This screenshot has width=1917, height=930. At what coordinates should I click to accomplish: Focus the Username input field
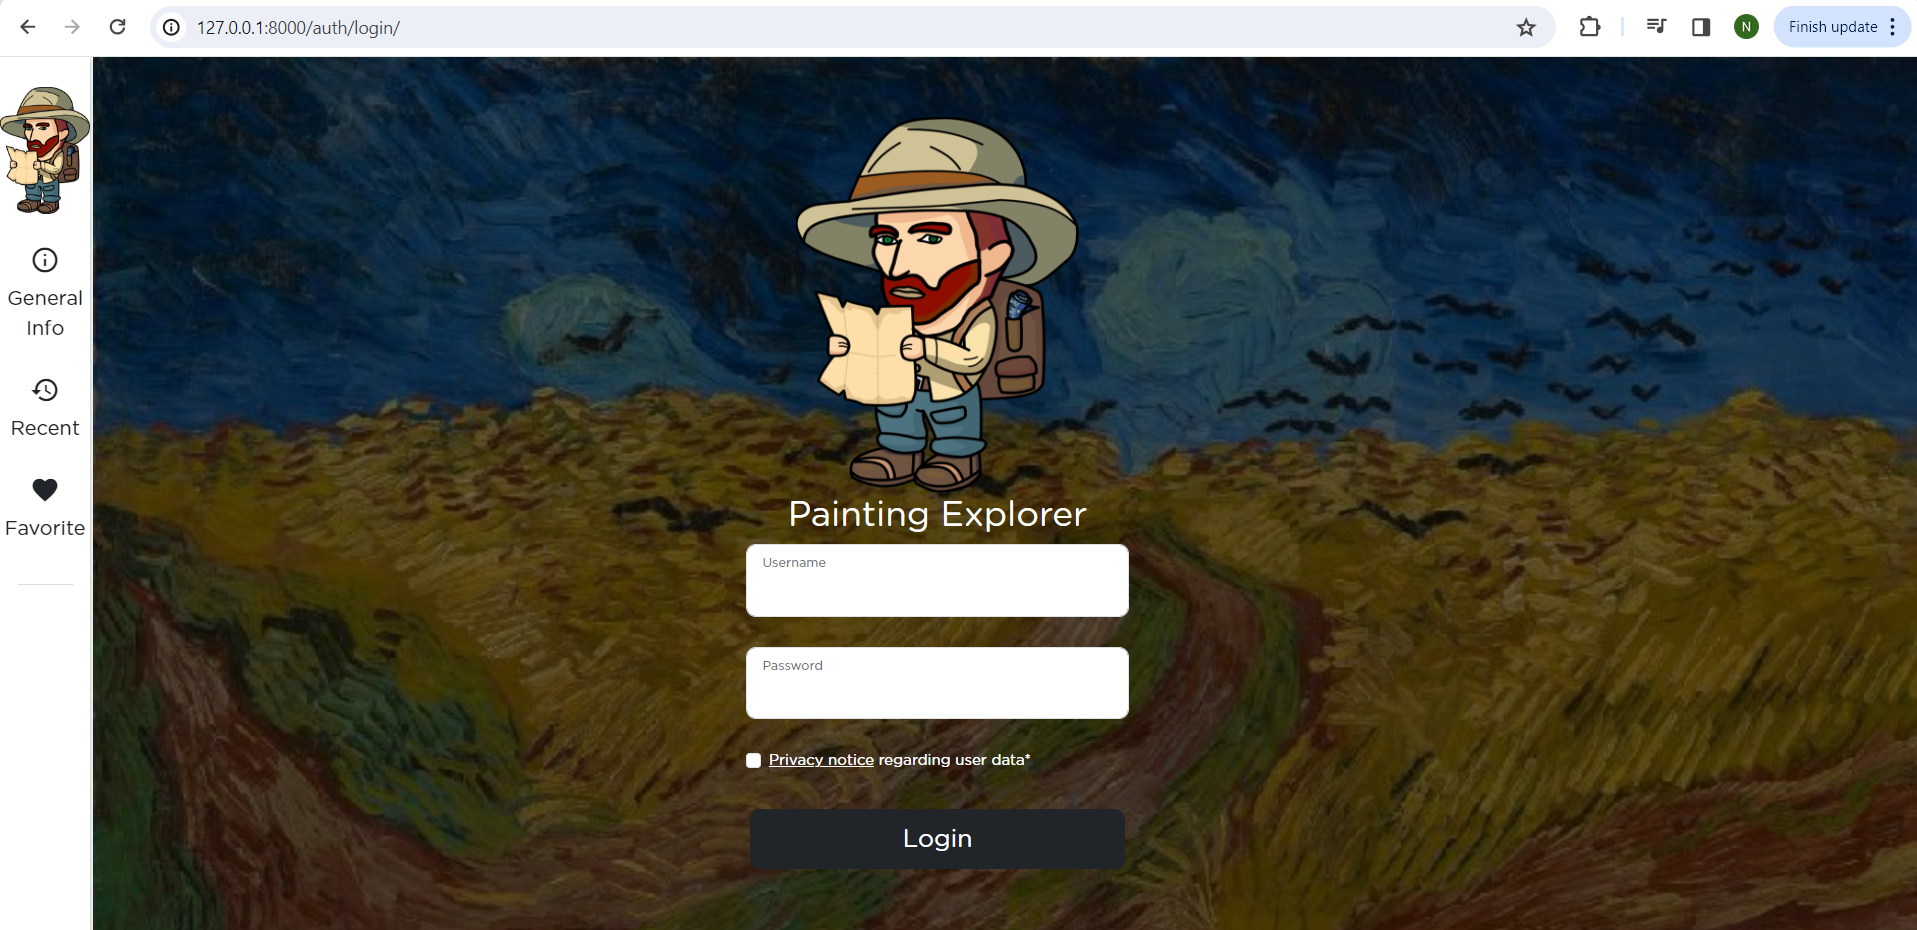tap(937, 580)
